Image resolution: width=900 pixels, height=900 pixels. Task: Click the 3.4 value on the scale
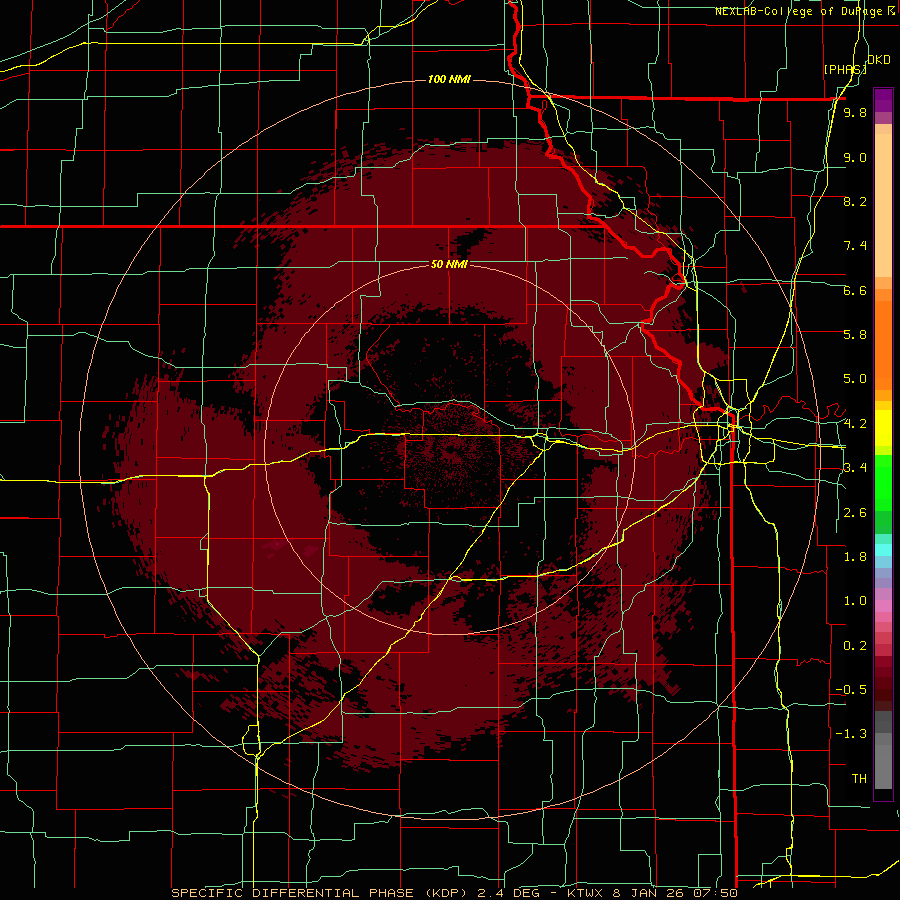[x=855, y=468]
